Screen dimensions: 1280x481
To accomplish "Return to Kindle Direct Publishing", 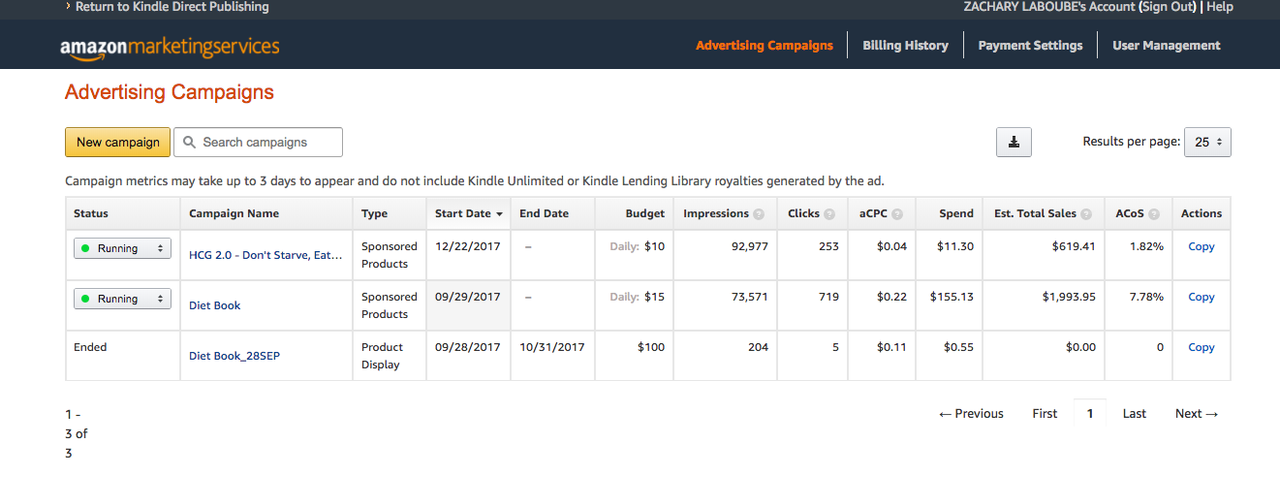I will [x=172, y=7].
